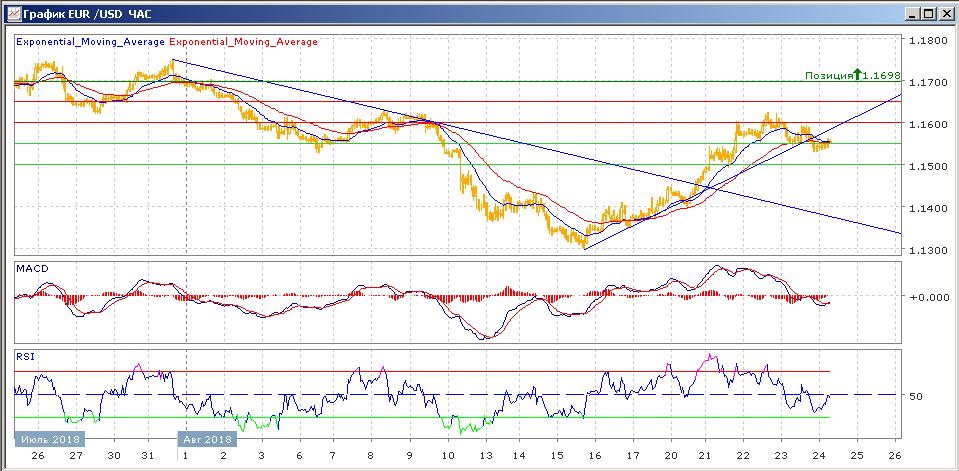Click the Авг 2018 month label

(x=206, y=439)
